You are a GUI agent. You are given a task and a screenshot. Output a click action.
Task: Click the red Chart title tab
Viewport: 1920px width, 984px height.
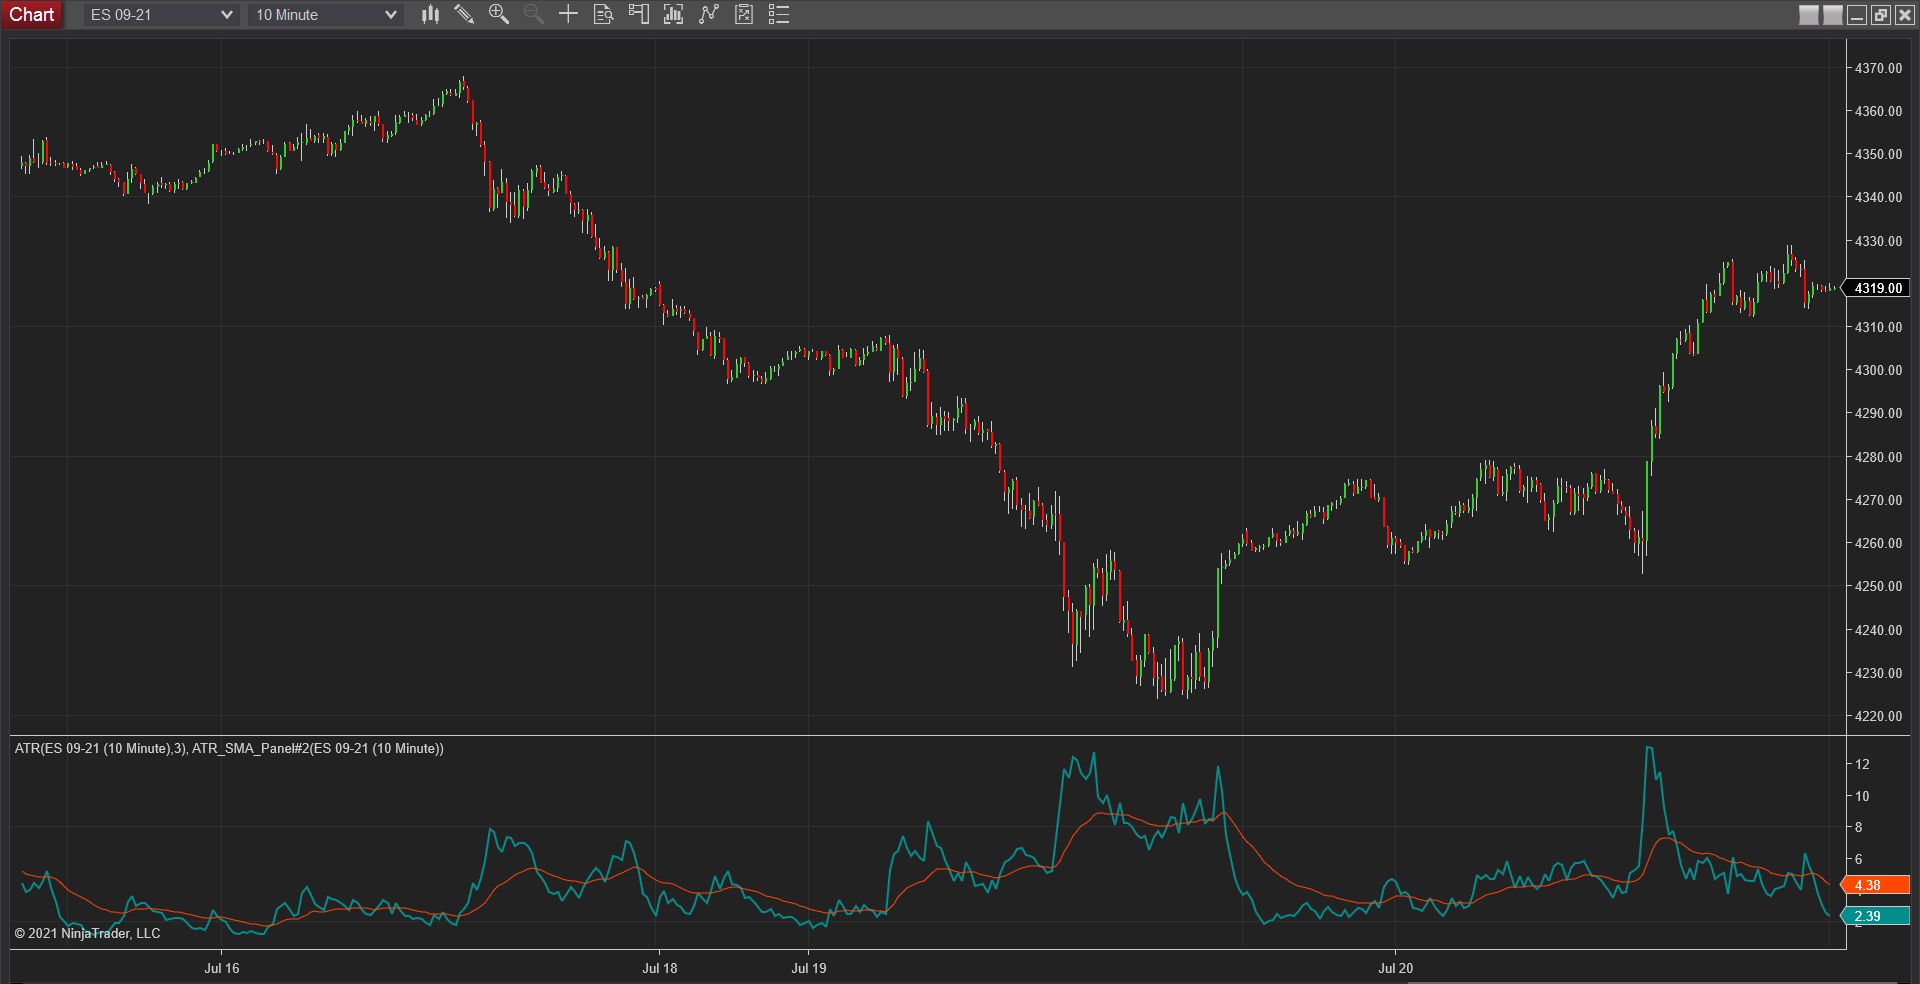click(32, 15)
